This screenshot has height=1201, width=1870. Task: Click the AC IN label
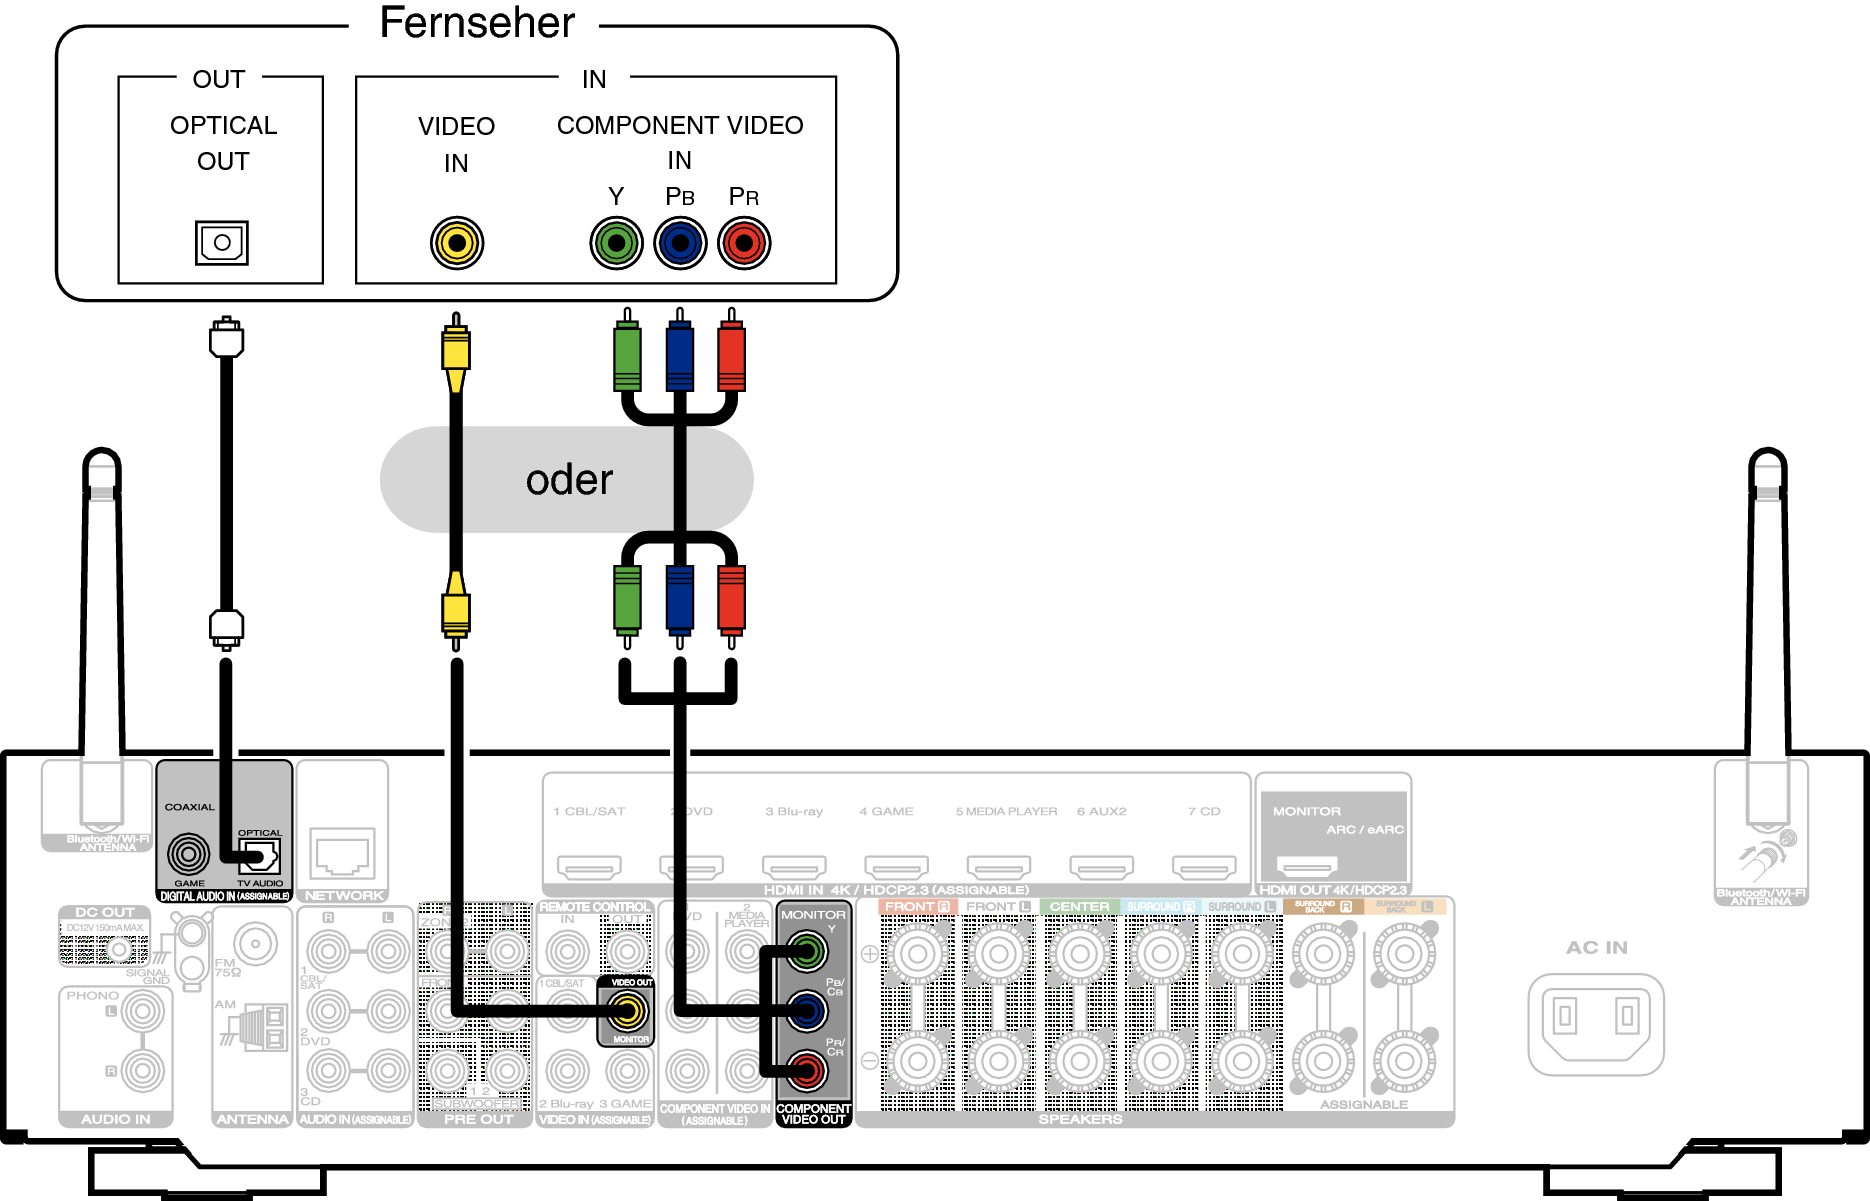point(1596,947)
